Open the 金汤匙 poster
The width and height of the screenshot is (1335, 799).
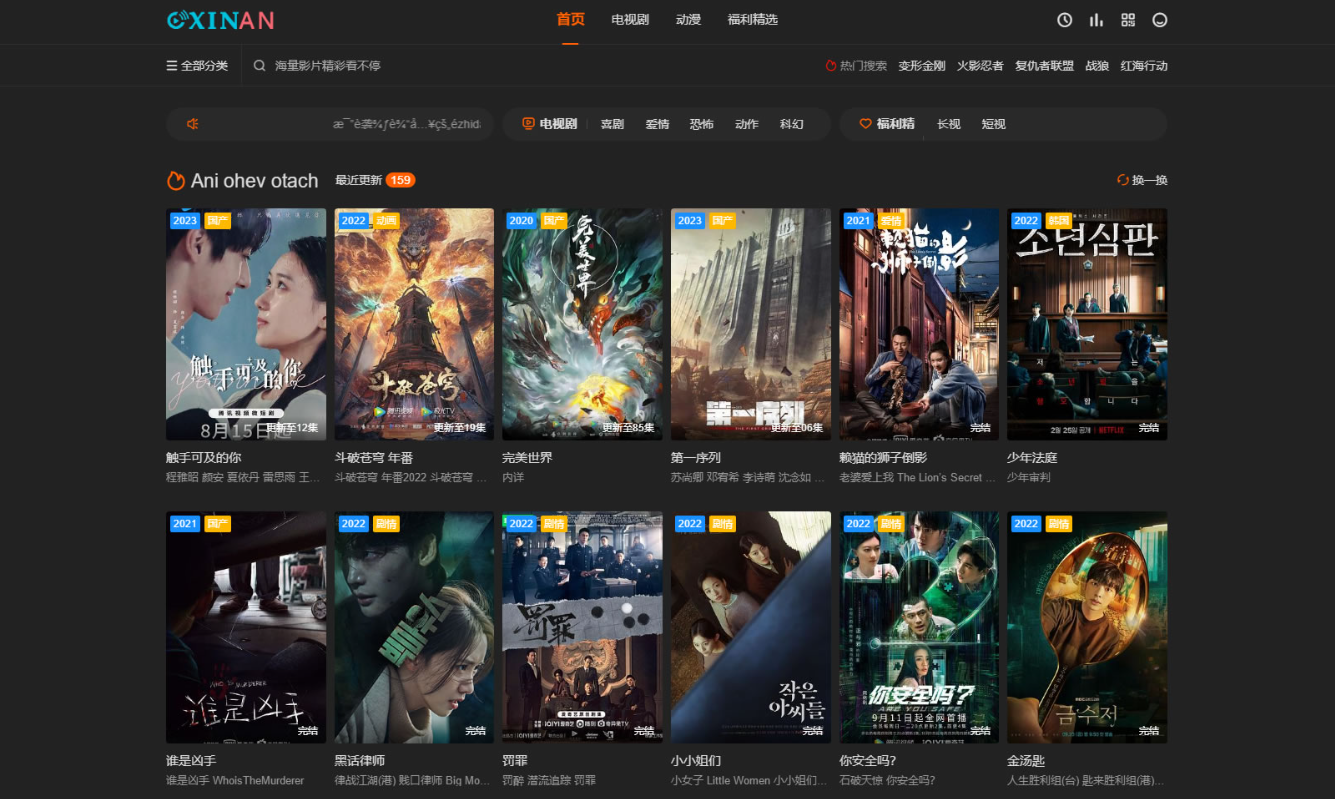coord(1087,627)
